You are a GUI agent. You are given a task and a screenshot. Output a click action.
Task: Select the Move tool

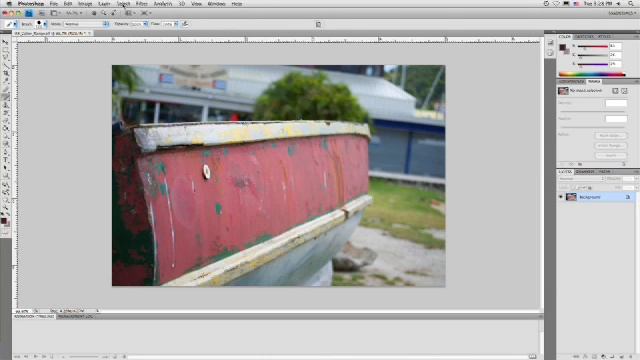[x=5, y=42]
